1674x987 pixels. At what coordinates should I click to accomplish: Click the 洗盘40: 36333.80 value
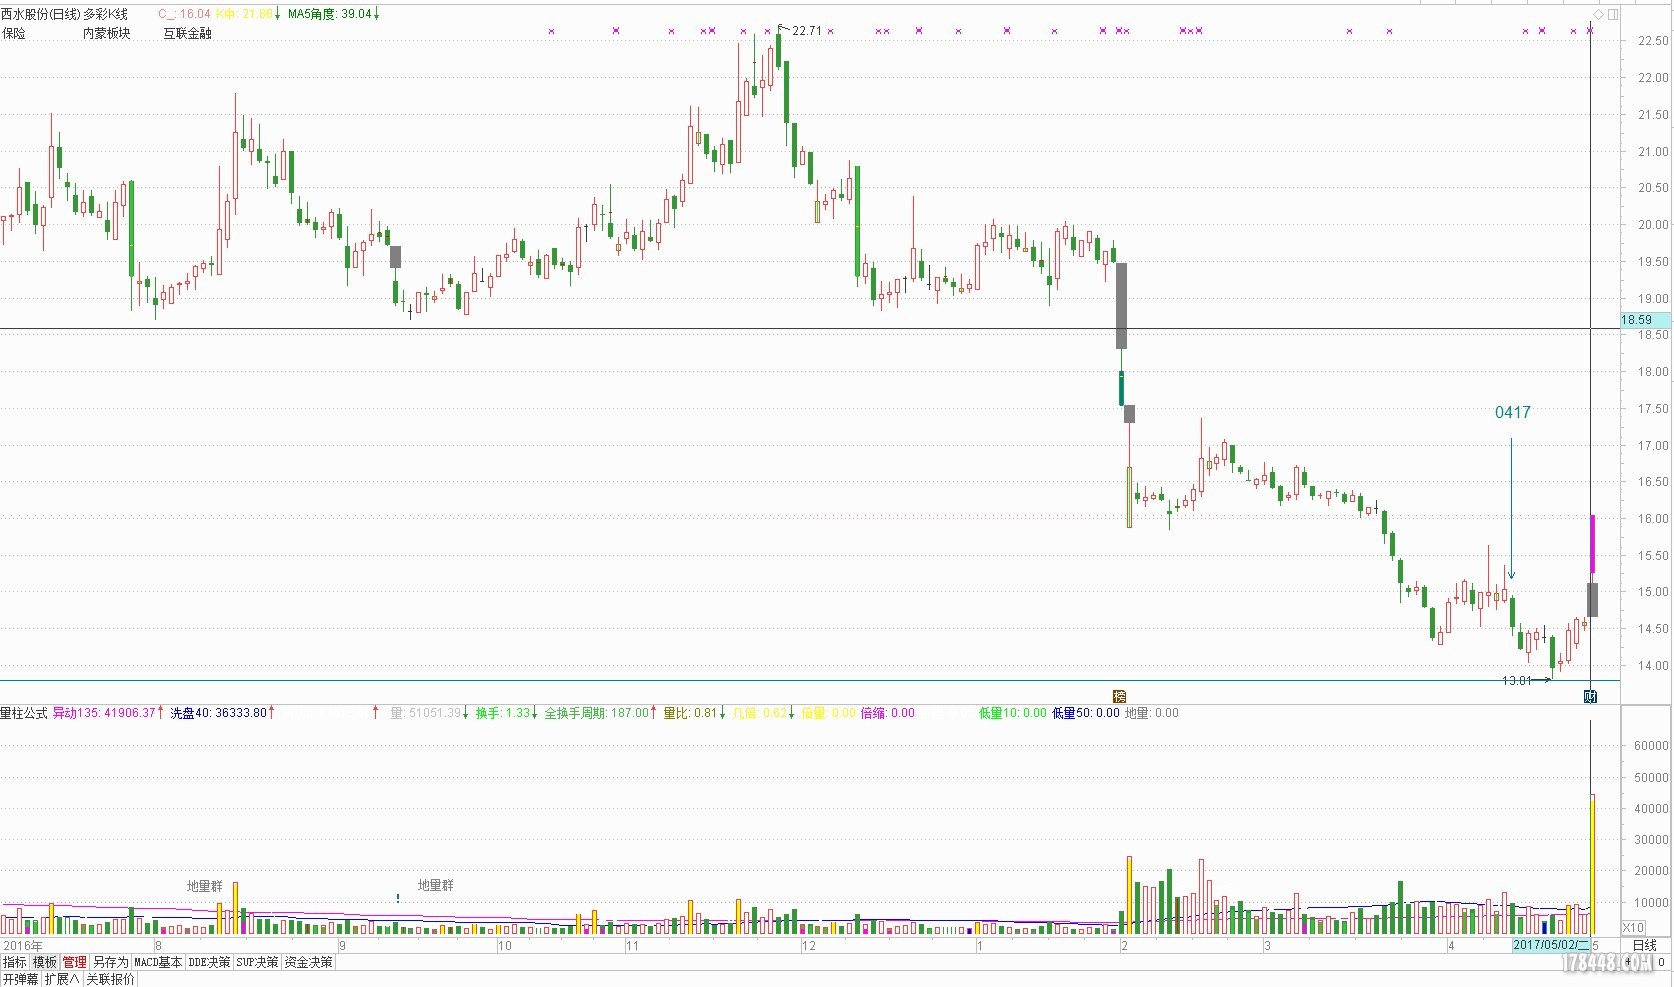tap(218, 713)
